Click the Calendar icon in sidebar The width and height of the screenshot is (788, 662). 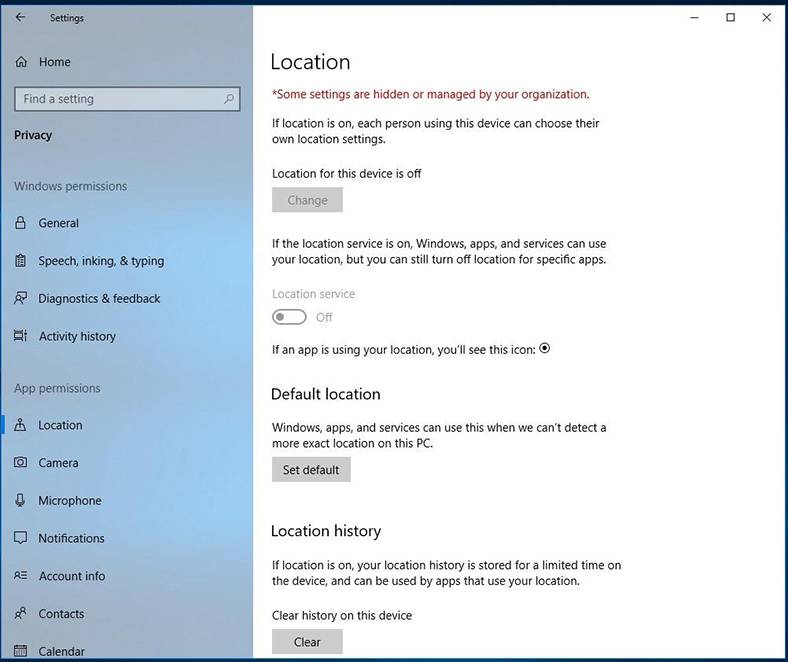click(x=20, y=651)
